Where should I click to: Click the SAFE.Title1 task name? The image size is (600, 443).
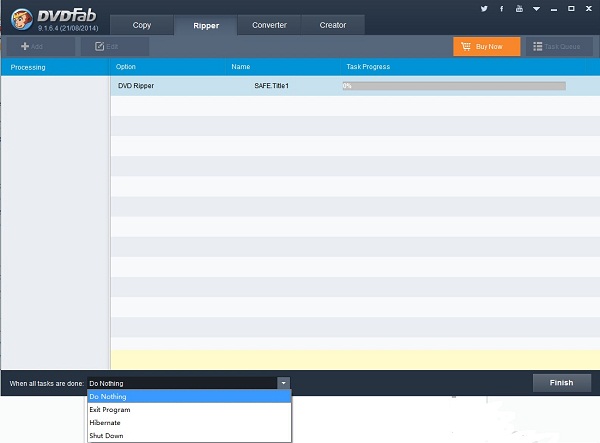[271, 86]
